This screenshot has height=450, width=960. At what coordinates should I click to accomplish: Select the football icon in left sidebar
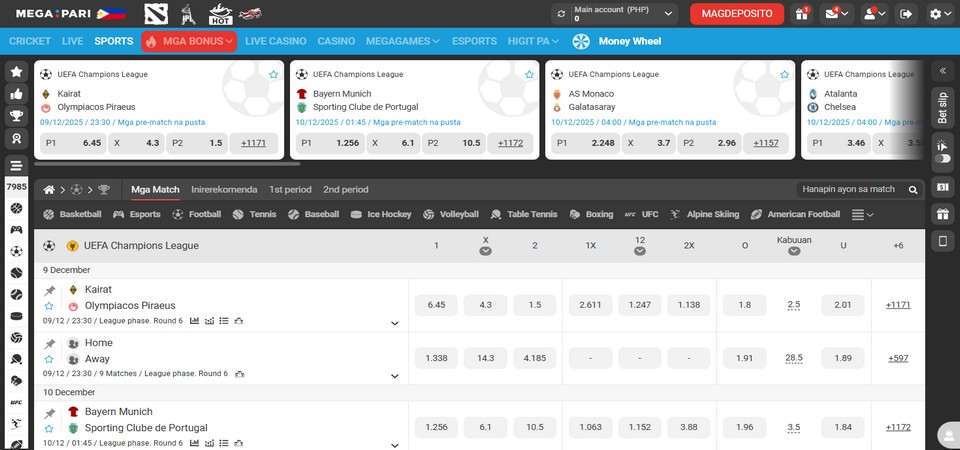click(17, 251)
